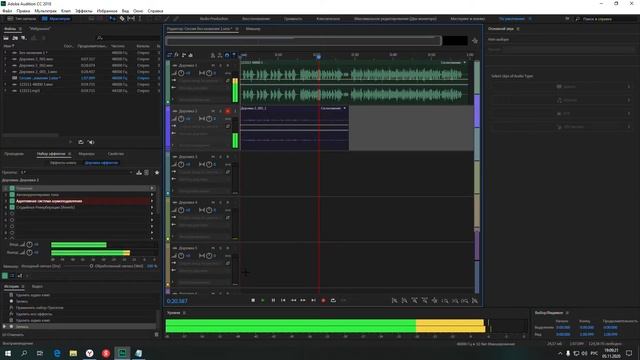This screenshot has height=360, width=640.
Task: Select file 123111.mp3 in Files panel
Action: (x=29, y=91)
